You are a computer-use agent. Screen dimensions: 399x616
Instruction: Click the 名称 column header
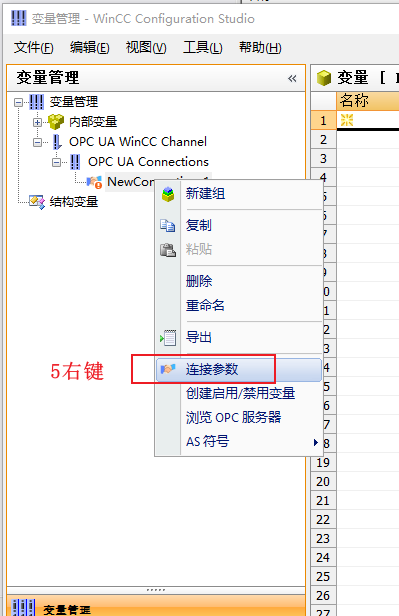pyautogui.click(x=368, y=101)
